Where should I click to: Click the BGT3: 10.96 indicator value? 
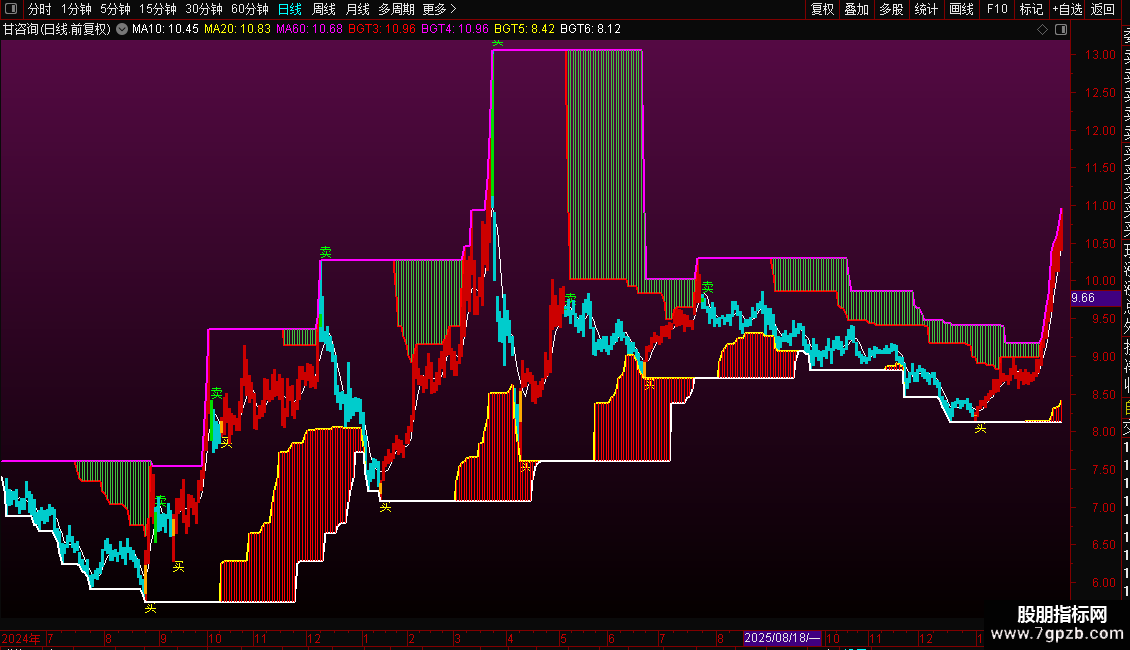pos(382,29)
